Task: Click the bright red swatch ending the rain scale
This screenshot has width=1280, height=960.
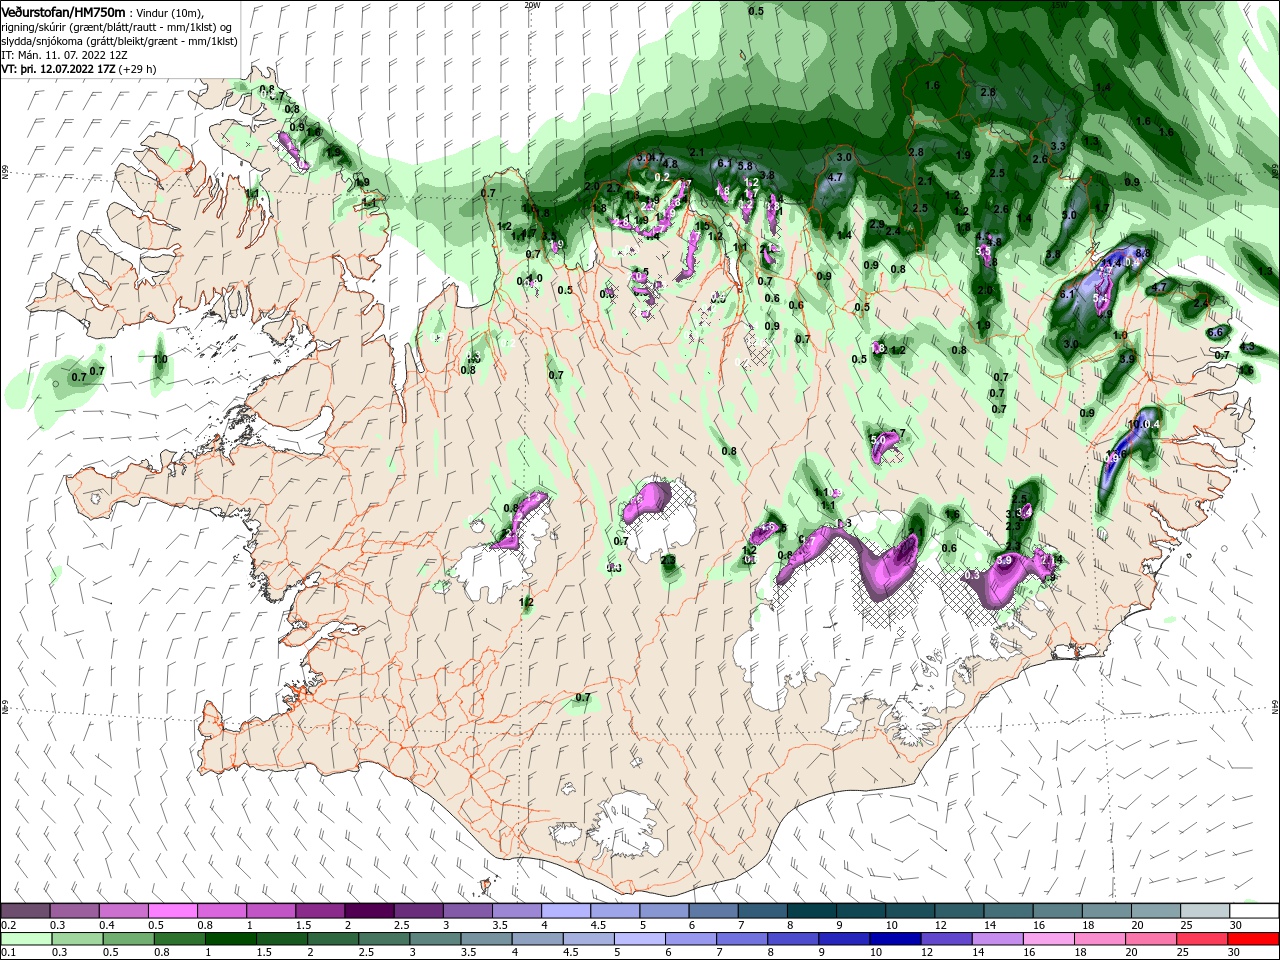Action: tap(1254, 939)
